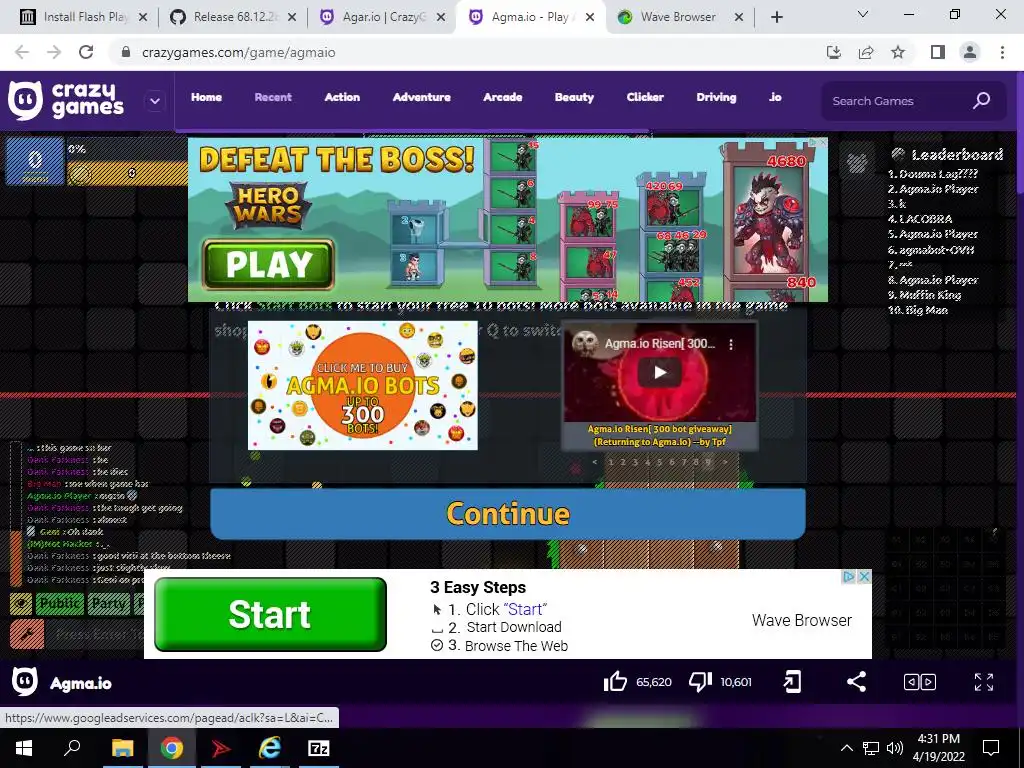Screen dimensions: 1024x768
Task: Go back in browser history
Action: (22, 52)
